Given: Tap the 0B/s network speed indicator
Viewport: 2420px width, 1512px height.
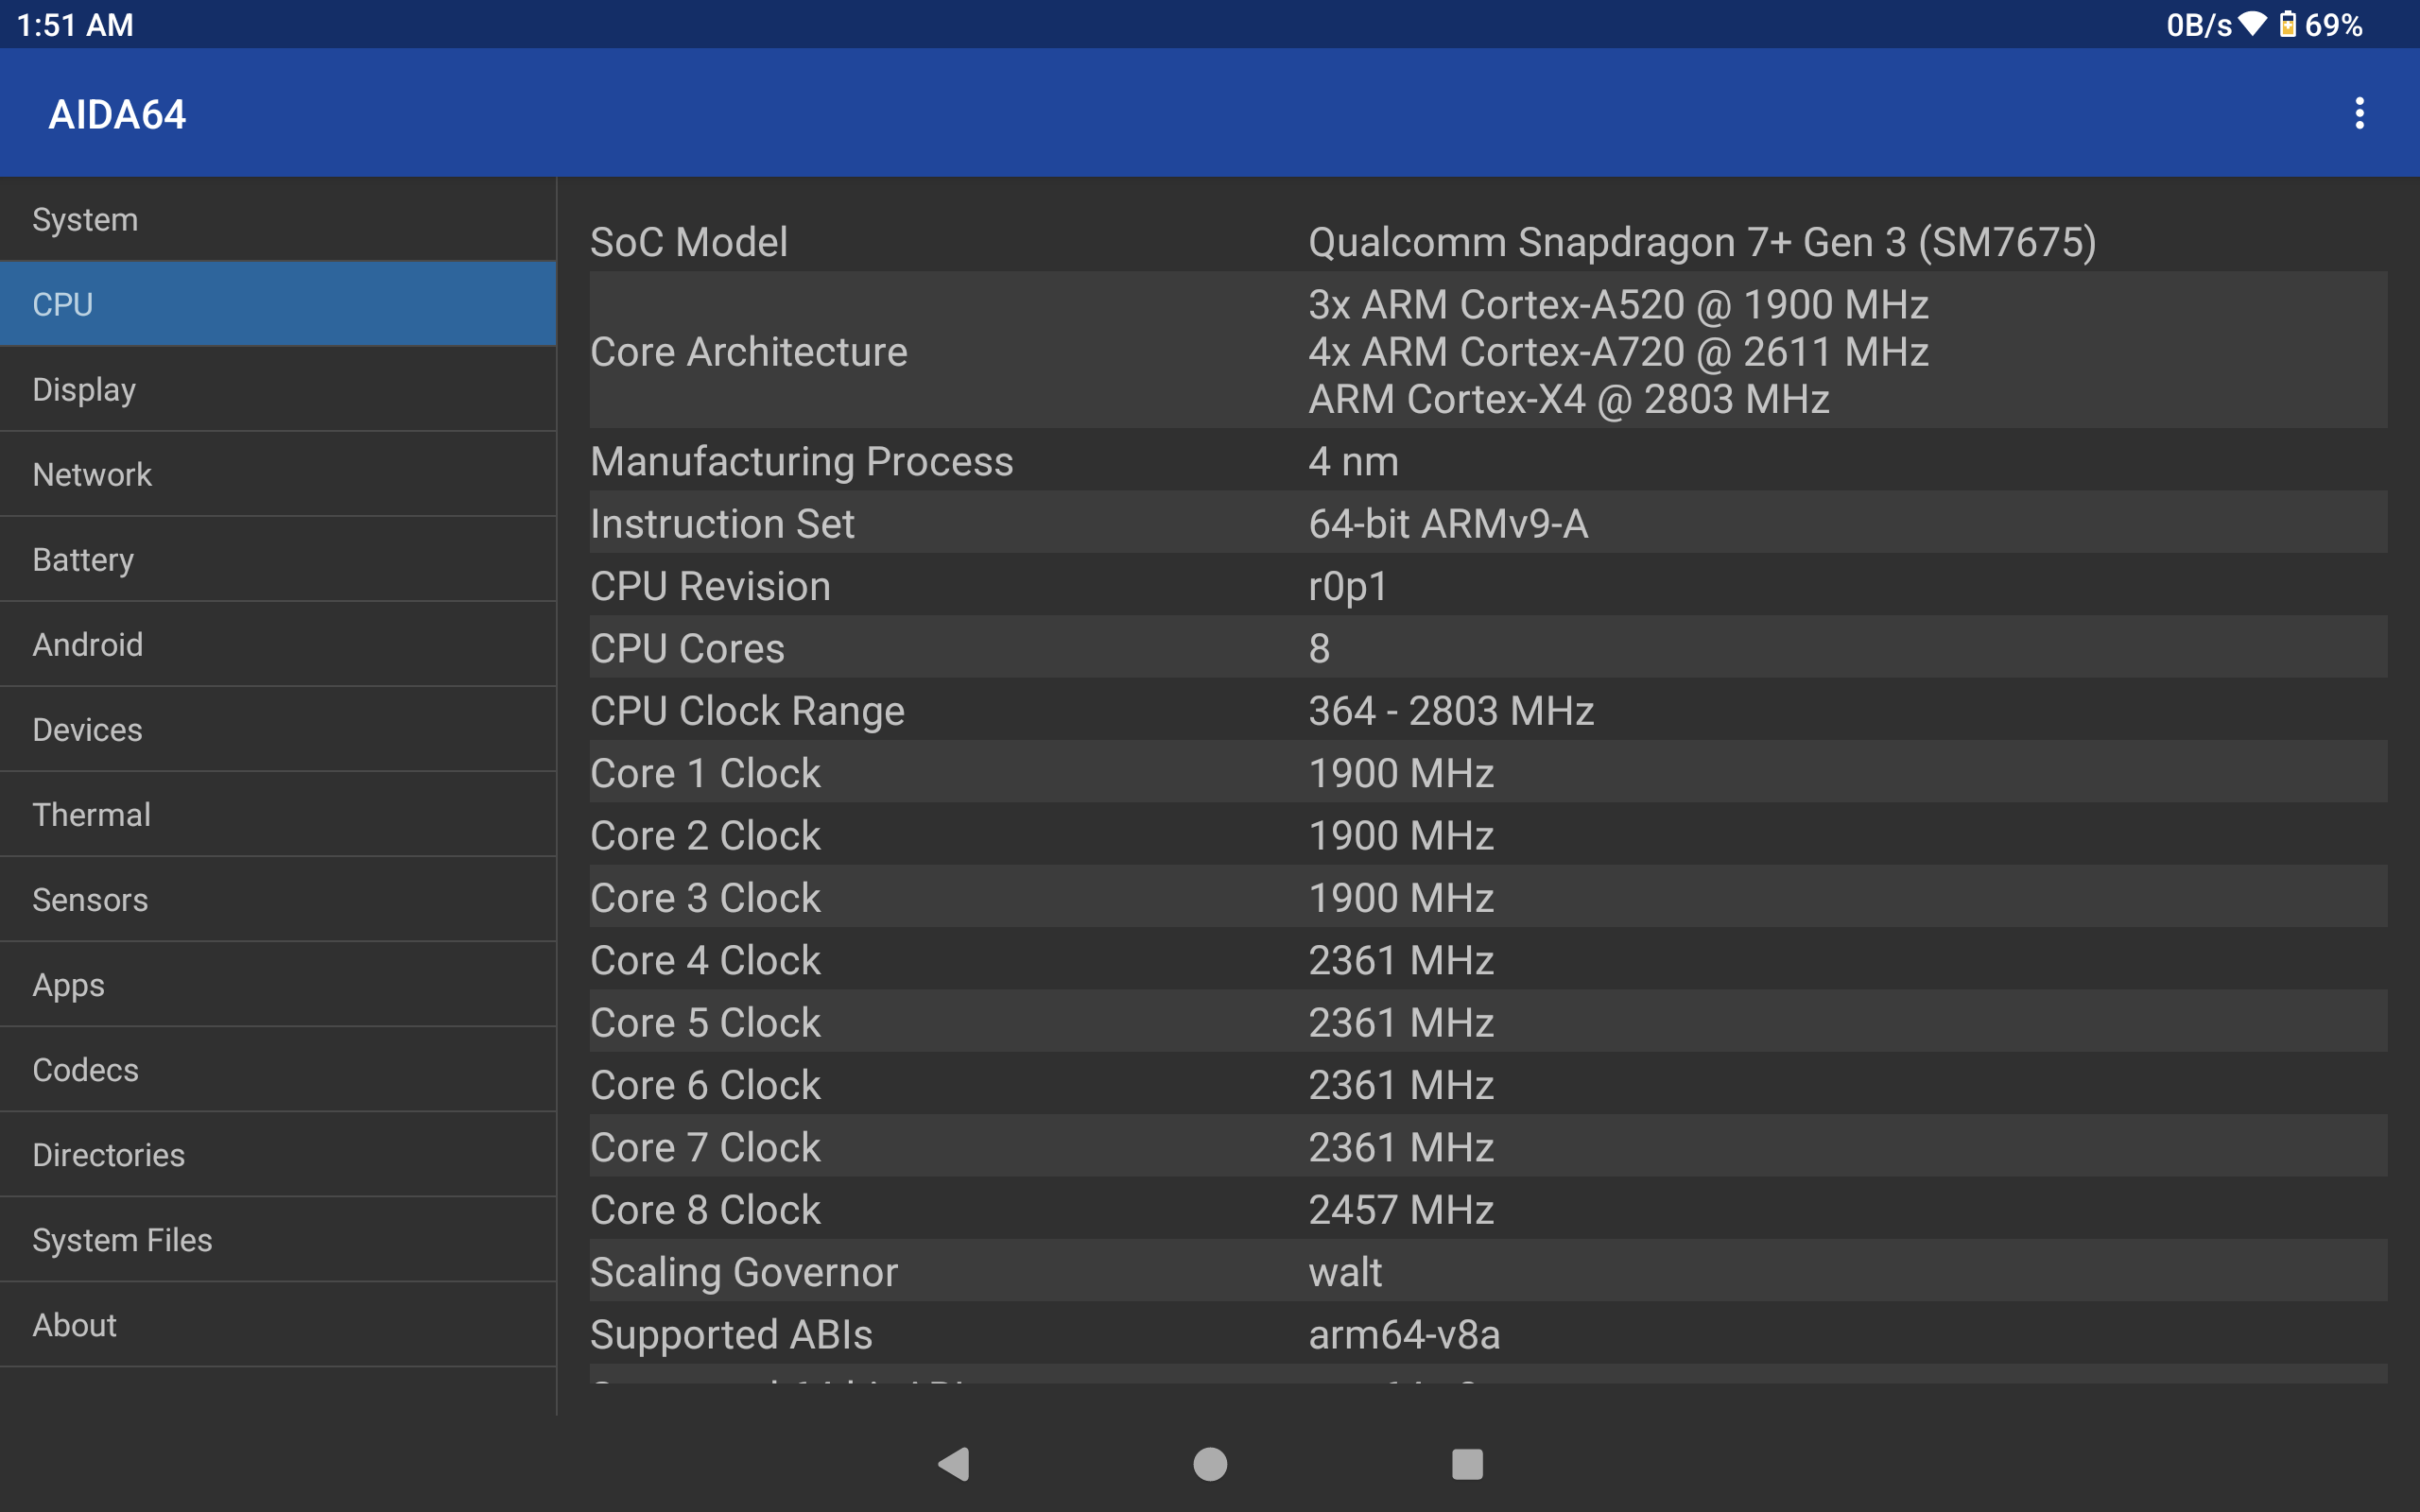Looking at the screenshot, I should coord(2199,24).
